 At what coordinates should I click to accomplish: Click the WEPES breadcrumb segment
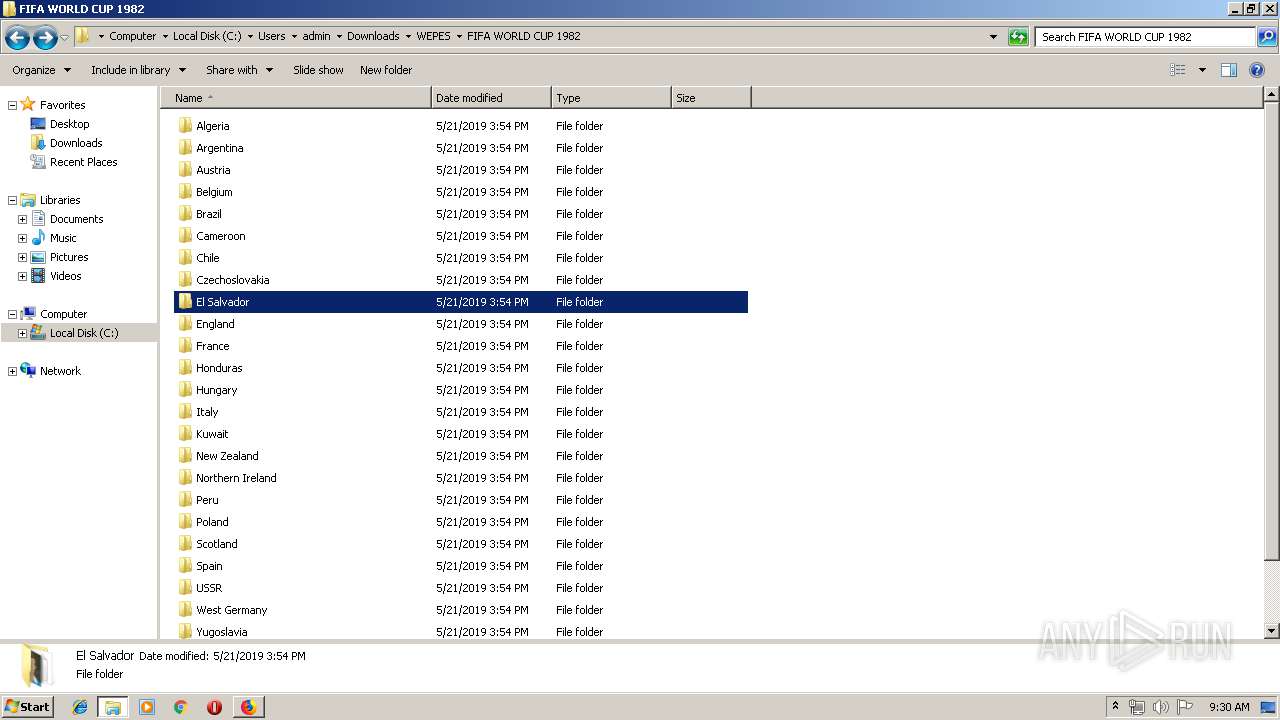(433, 36)
